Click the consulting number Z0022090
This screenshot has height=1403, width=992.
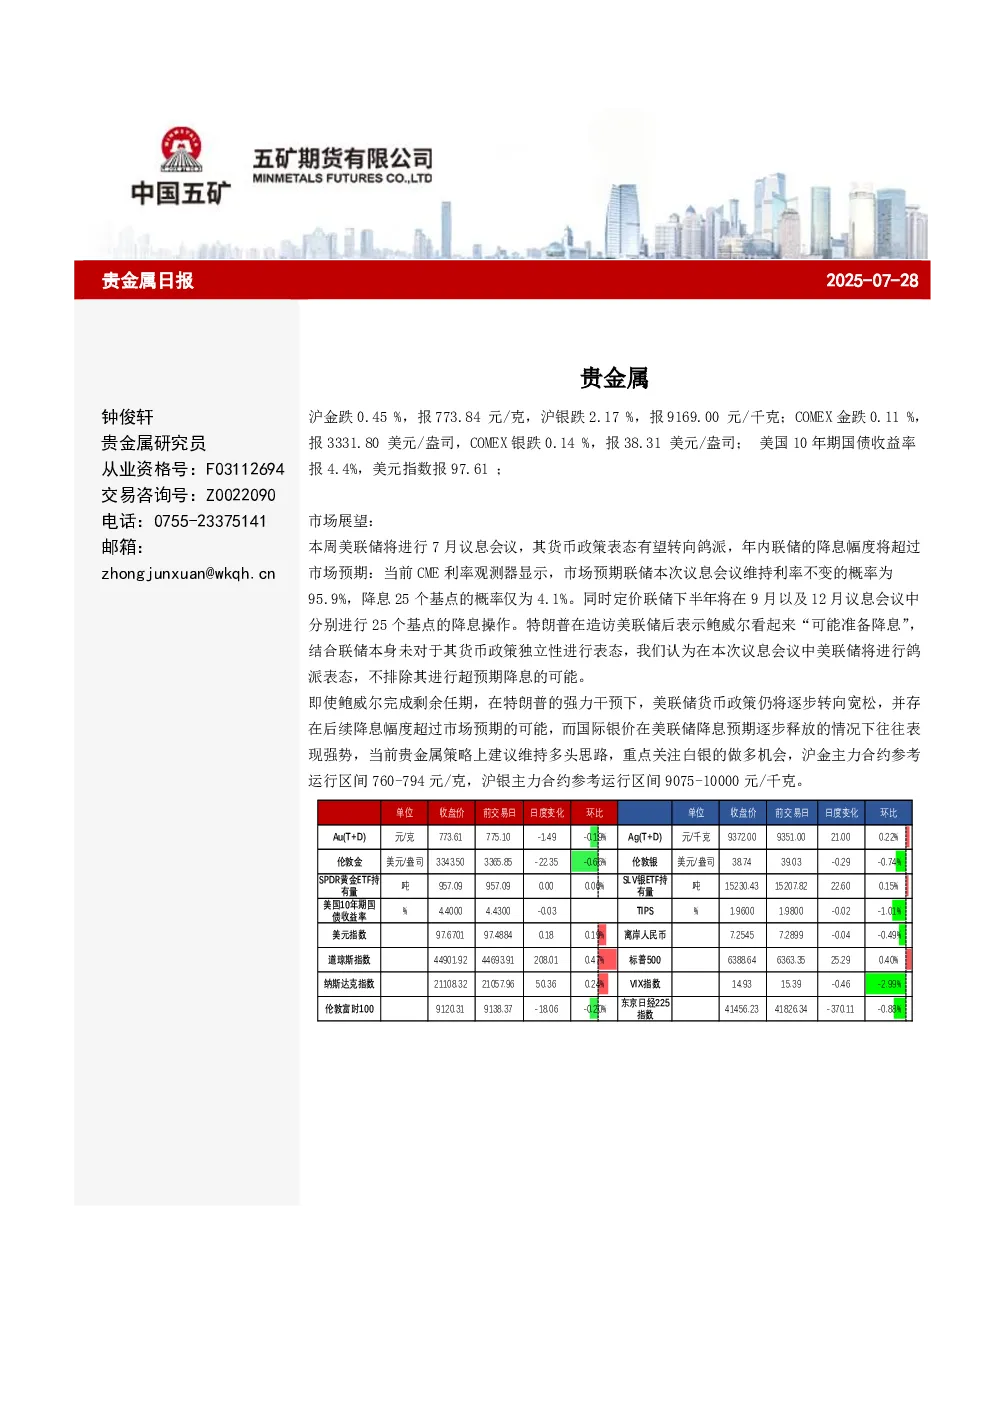(240, 495)
